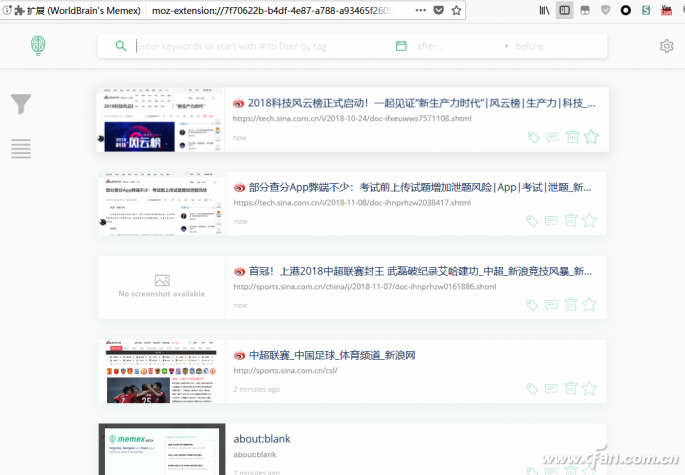The image size is (685, 475).
Task: Open the Memex settings gear
Action: pos(666,46)
